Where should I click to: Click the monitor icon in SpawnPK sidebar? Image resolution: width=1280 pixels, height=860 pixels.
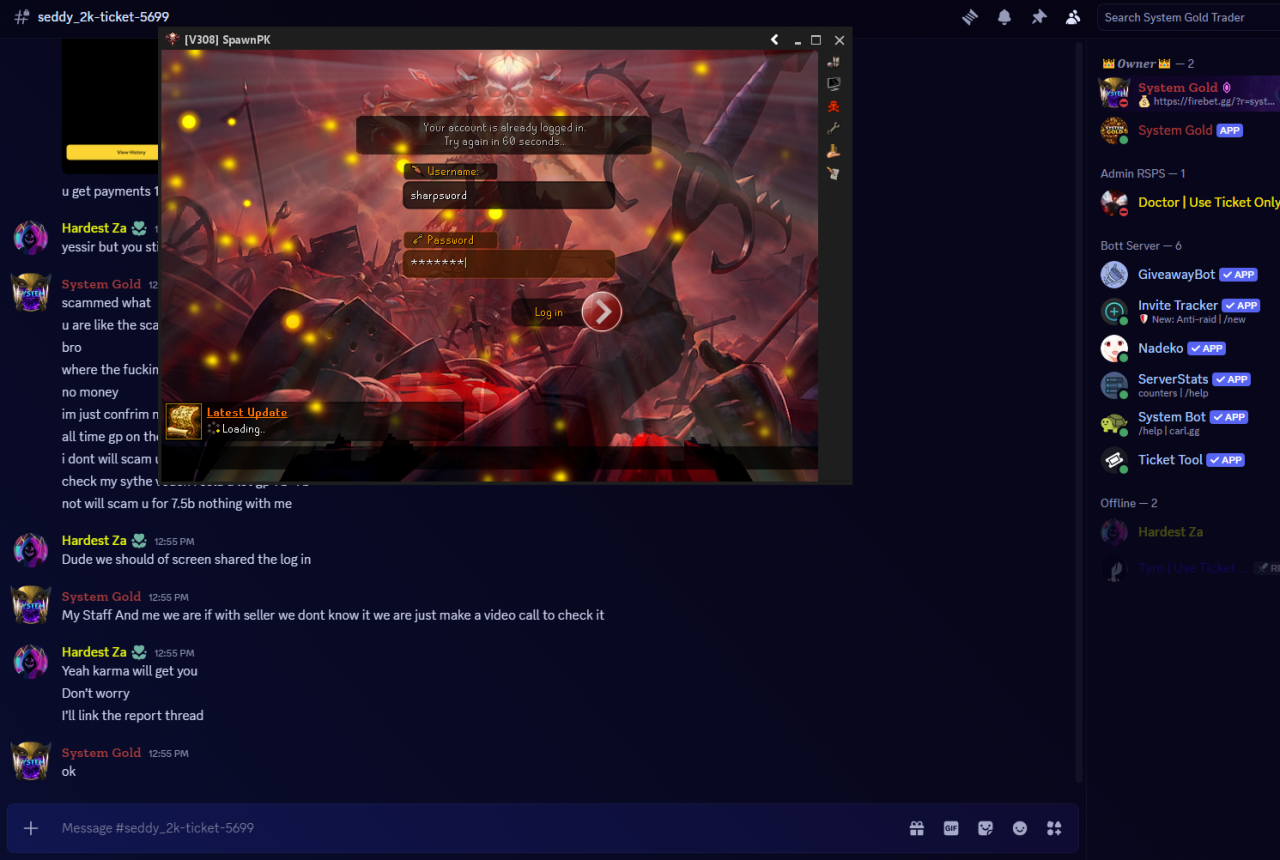coord(833,84)
